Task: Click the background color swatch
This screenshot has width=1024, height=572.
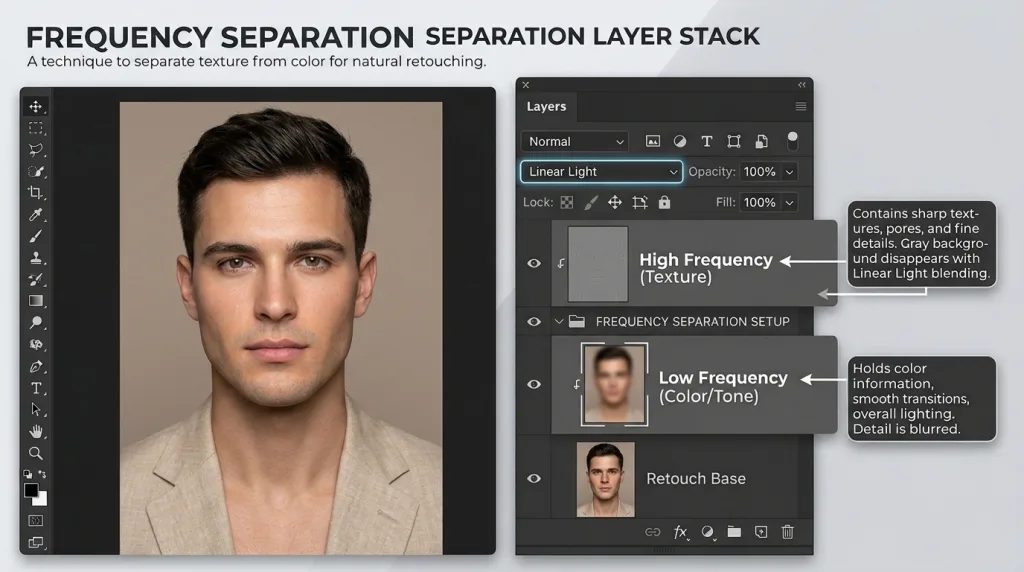Action: [x=41, y=500]
